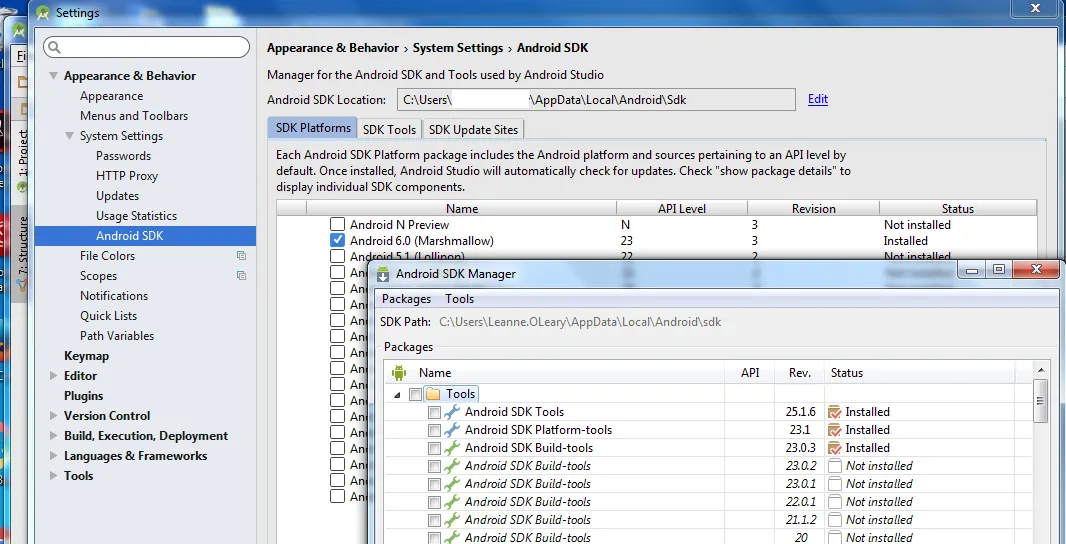Select Path Variables in settings tree
This screenshot has height=544, width=1066.
click(117, 335)
